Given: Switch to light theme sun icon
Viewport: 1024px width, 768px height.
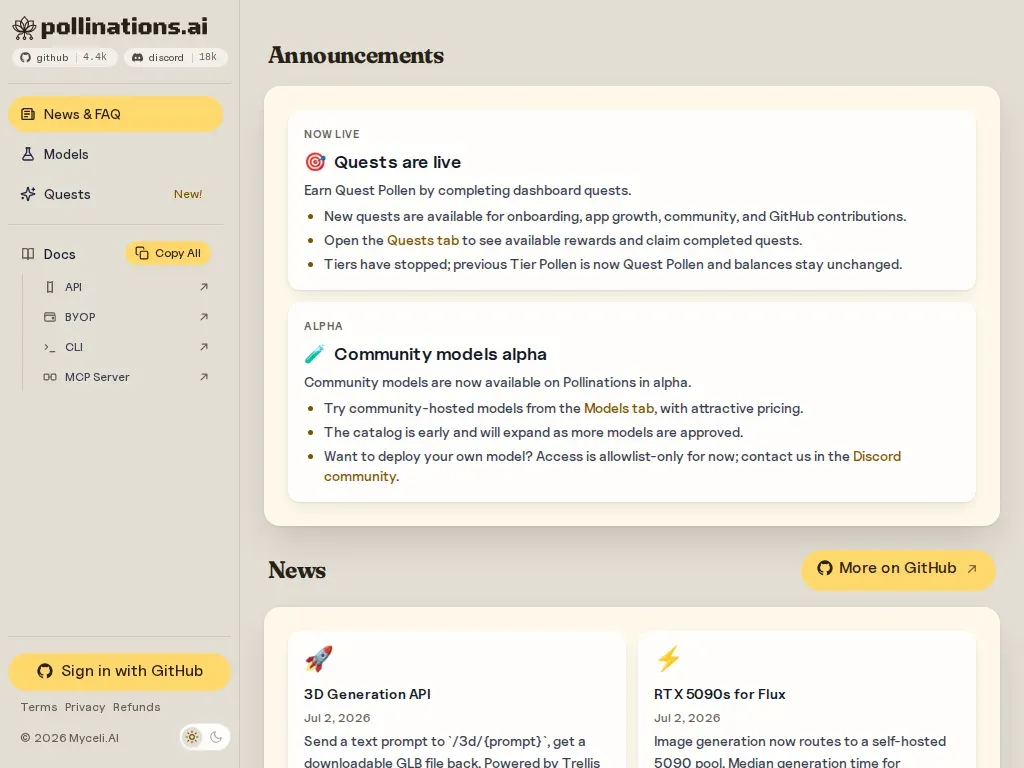Looking at the screenshot, I should (x=192, y=737).
